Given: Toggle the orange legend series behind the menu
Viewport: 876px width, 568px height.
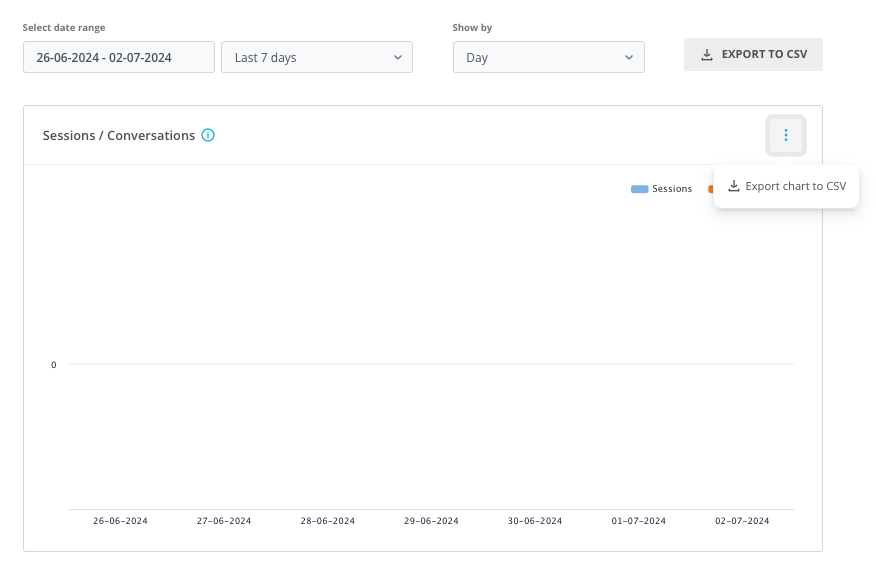Looking at the screenshot, I should tap(711, 189).
